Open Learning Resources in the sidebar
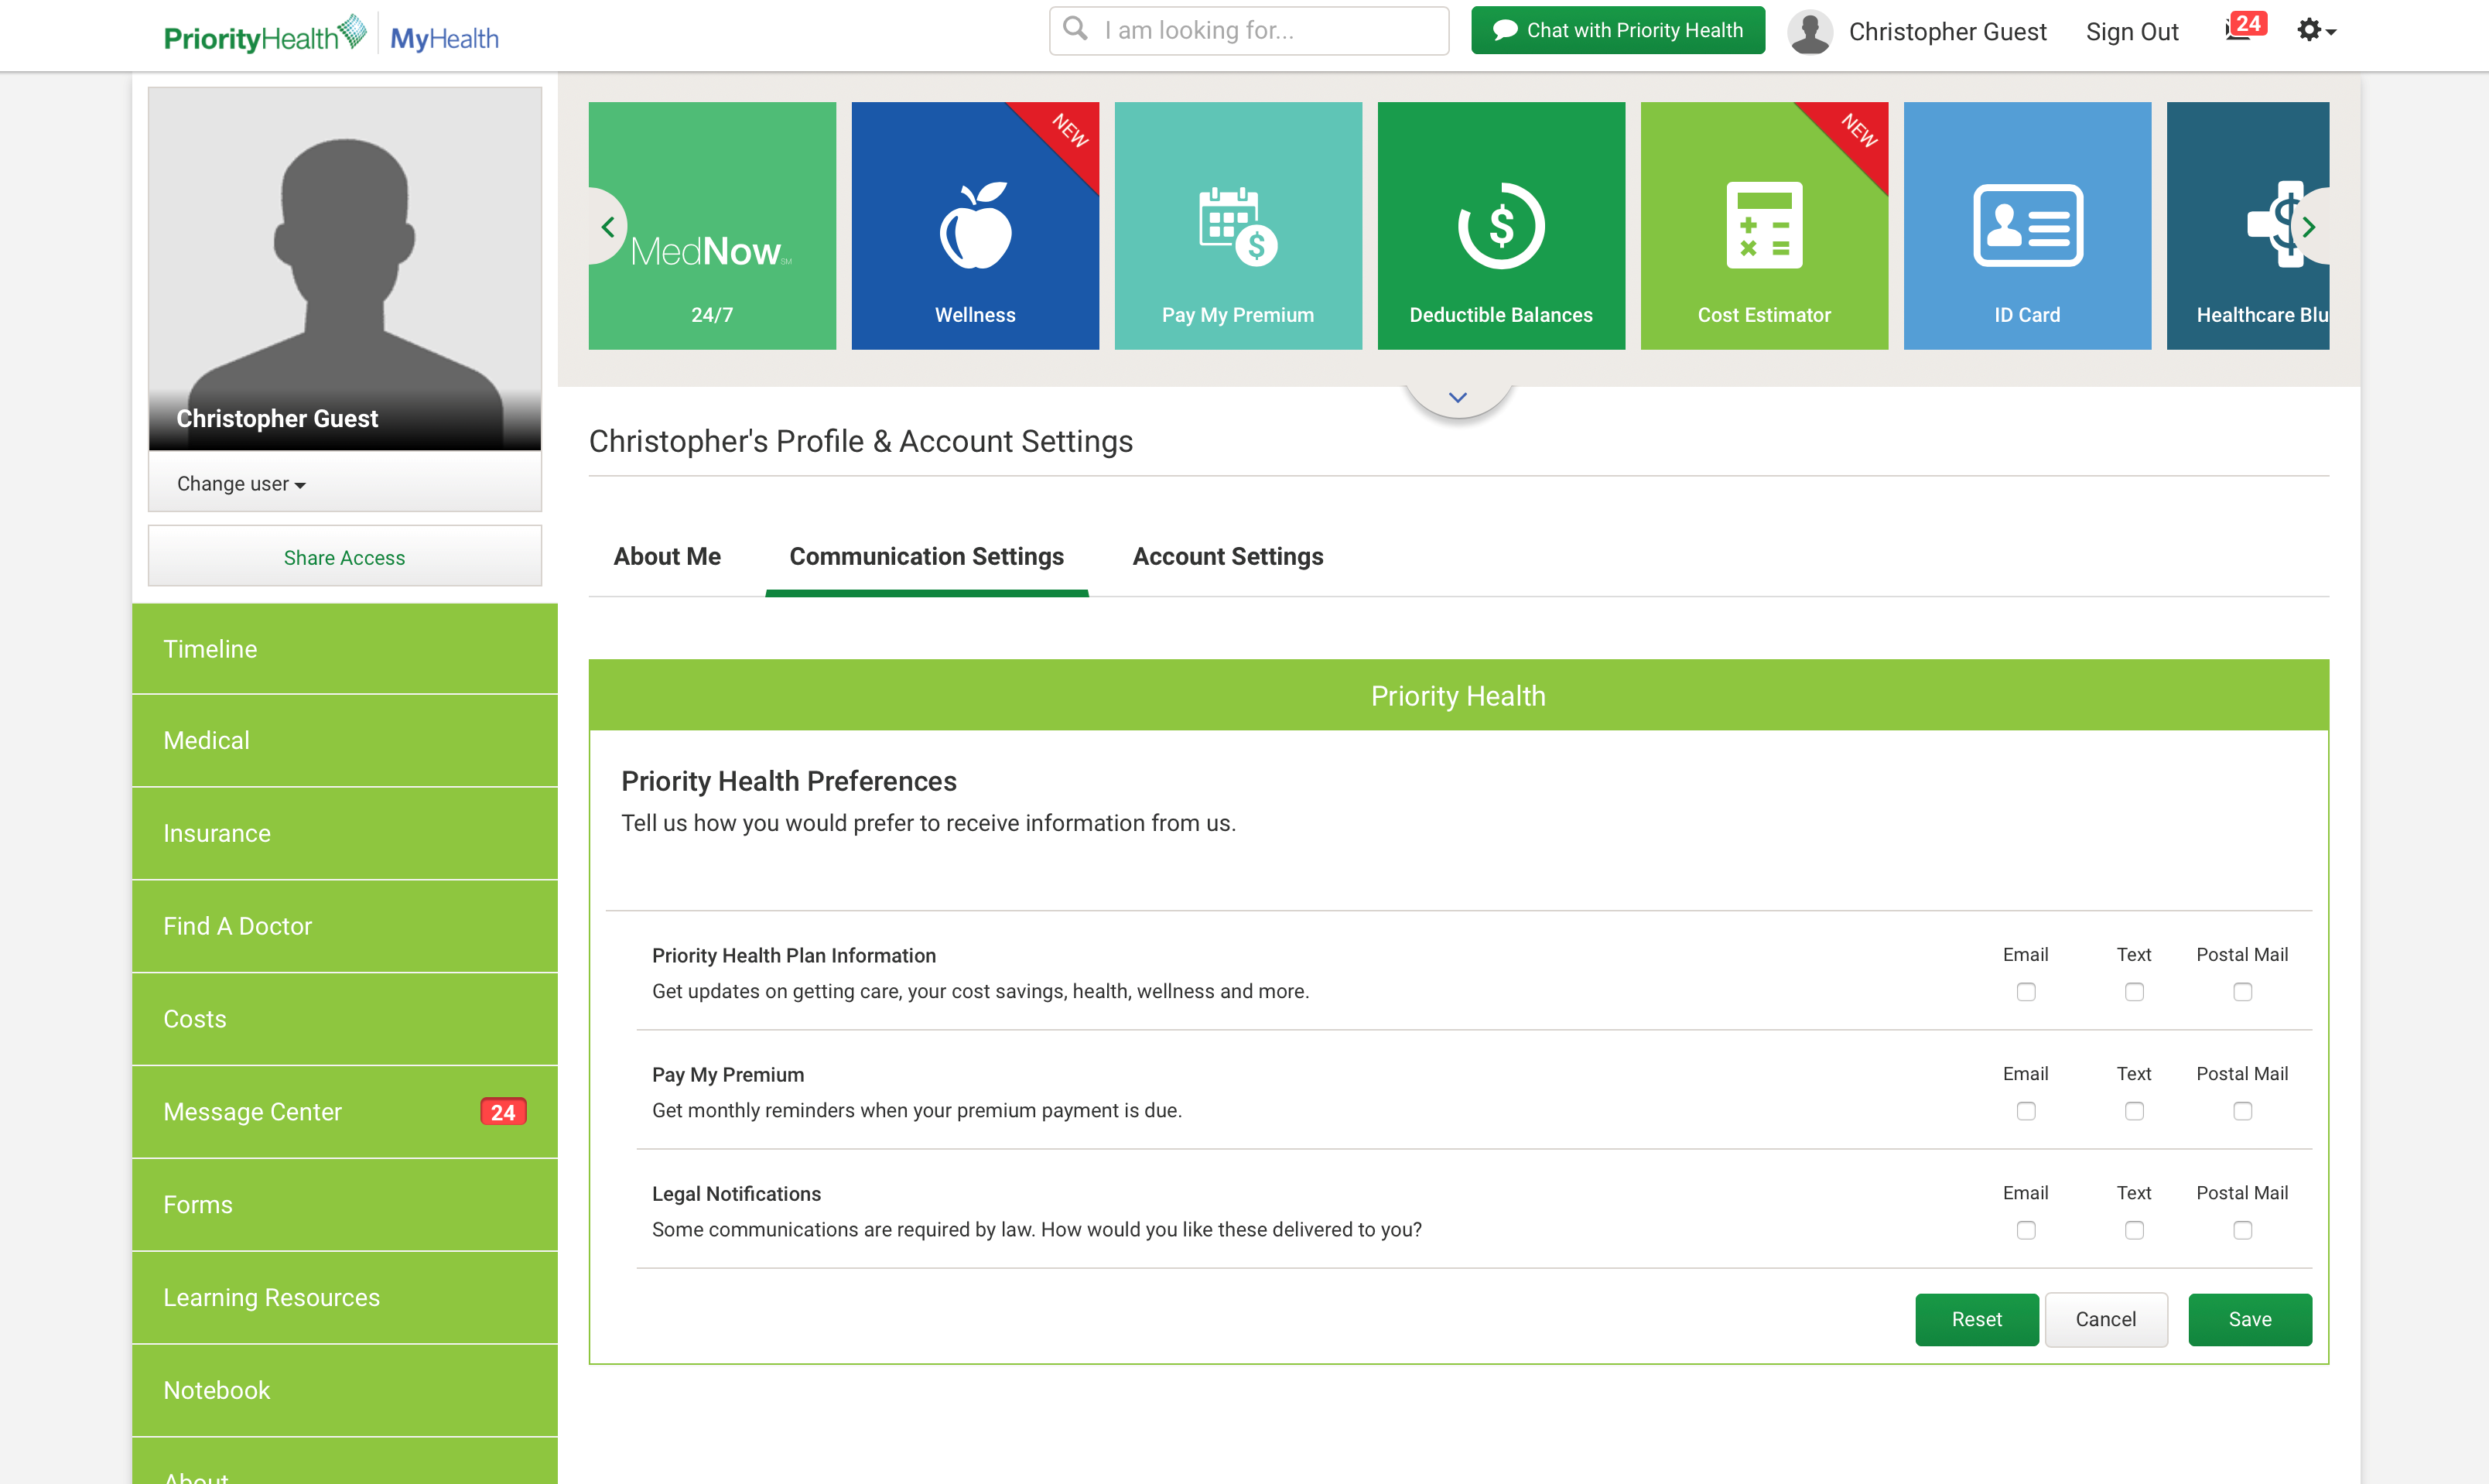 point(345,1298)
